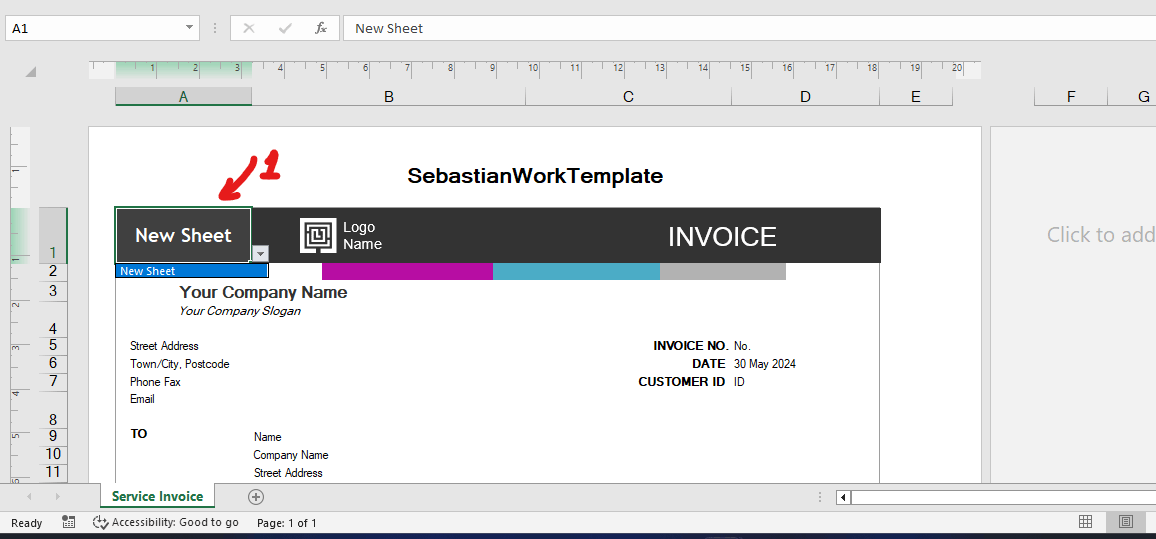
Task: Click the horizontal scrollbar left arrow
Action: click(x=843, y=498)
